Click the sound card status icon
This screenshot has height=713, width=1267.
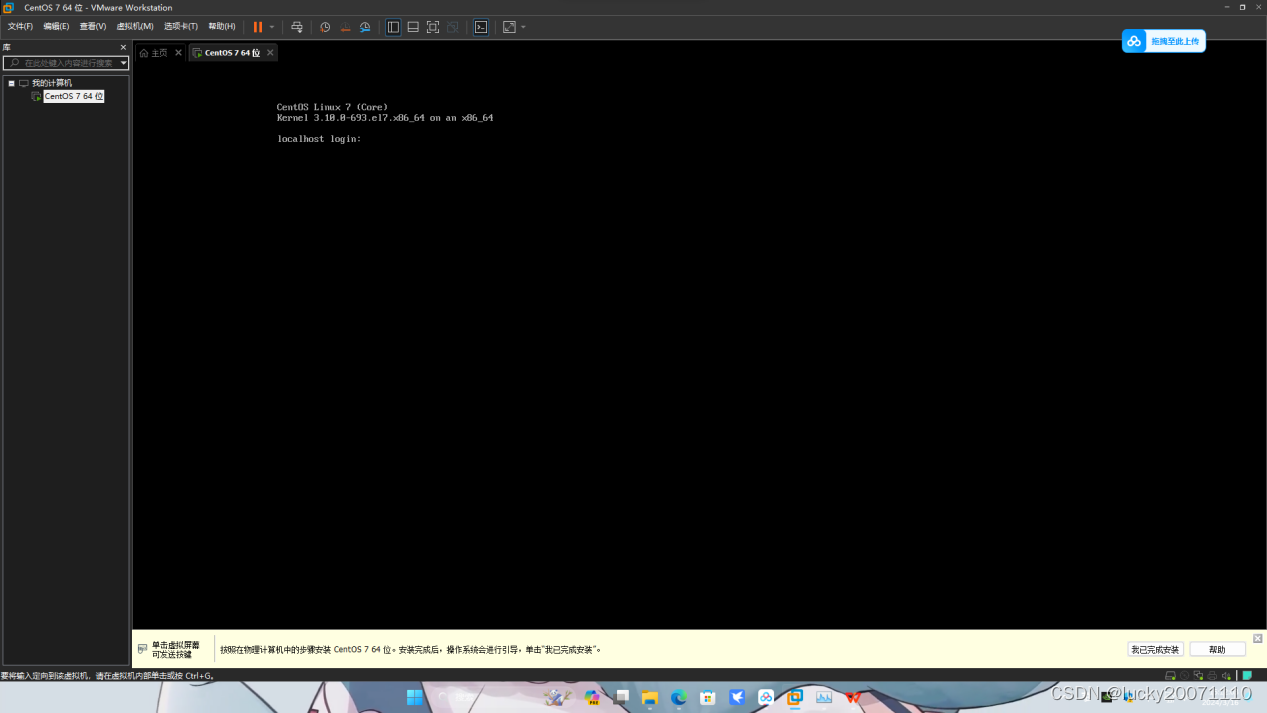click(x=1227, y=676)
